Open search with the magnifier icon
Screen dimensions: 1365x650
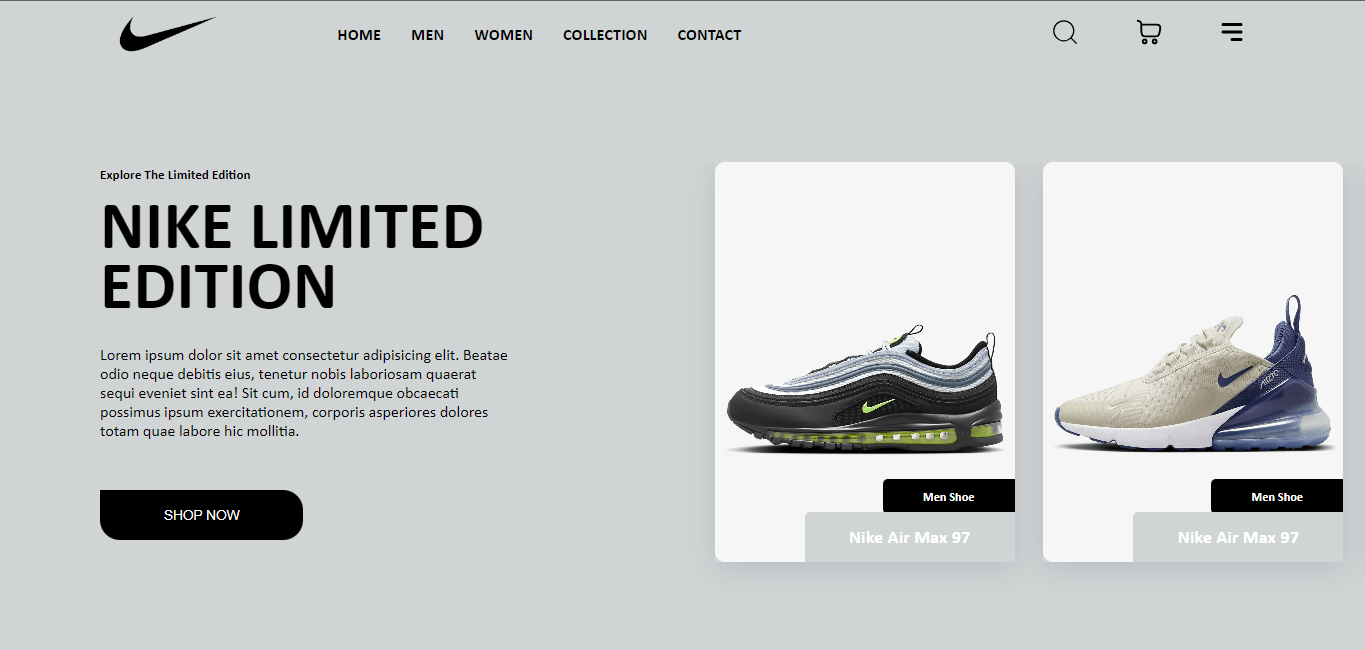(1065, 33)
